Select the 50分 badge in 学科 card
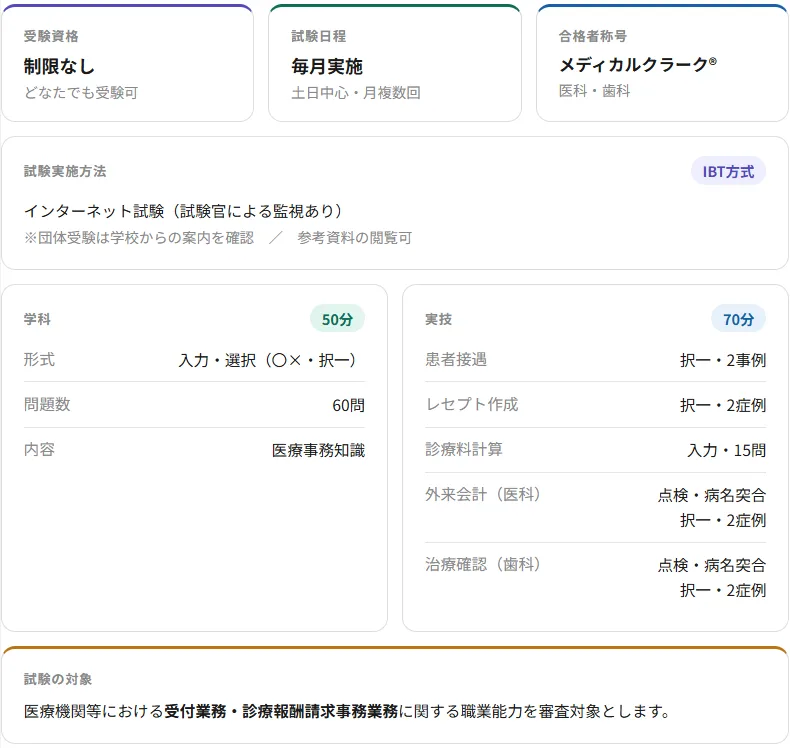The image size is (790, 748). 337,319
